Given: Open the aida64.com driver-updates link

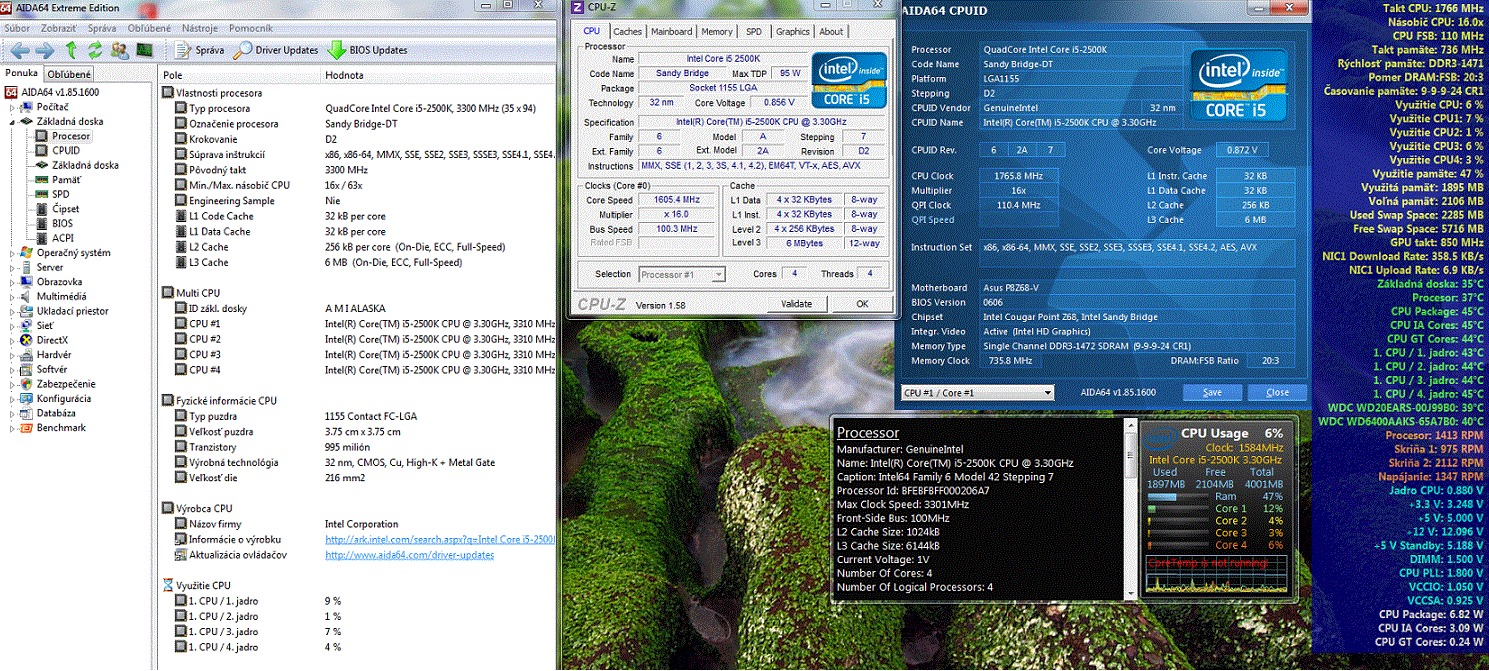Looking at the screenshot, I should tap(410, 555).
